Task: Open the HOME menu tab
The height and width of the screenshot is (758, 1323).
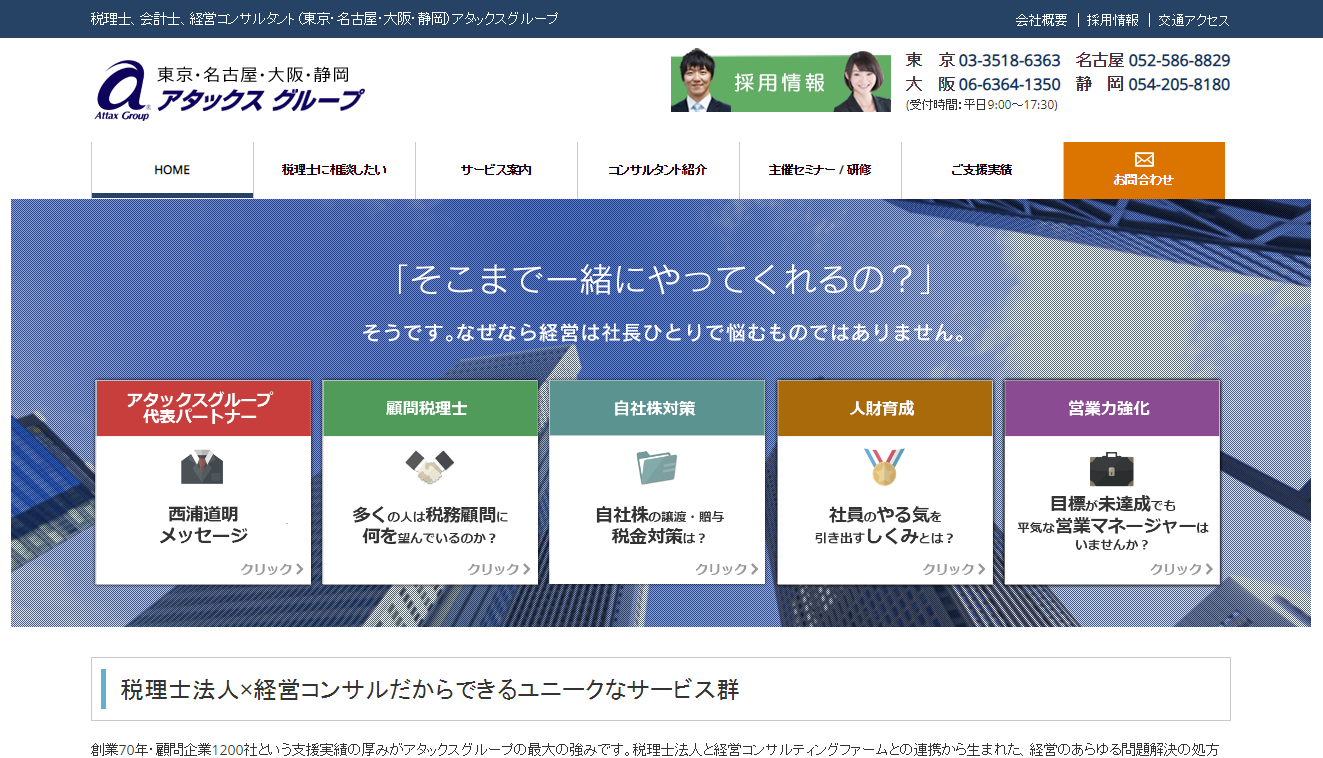Action: 172,170
